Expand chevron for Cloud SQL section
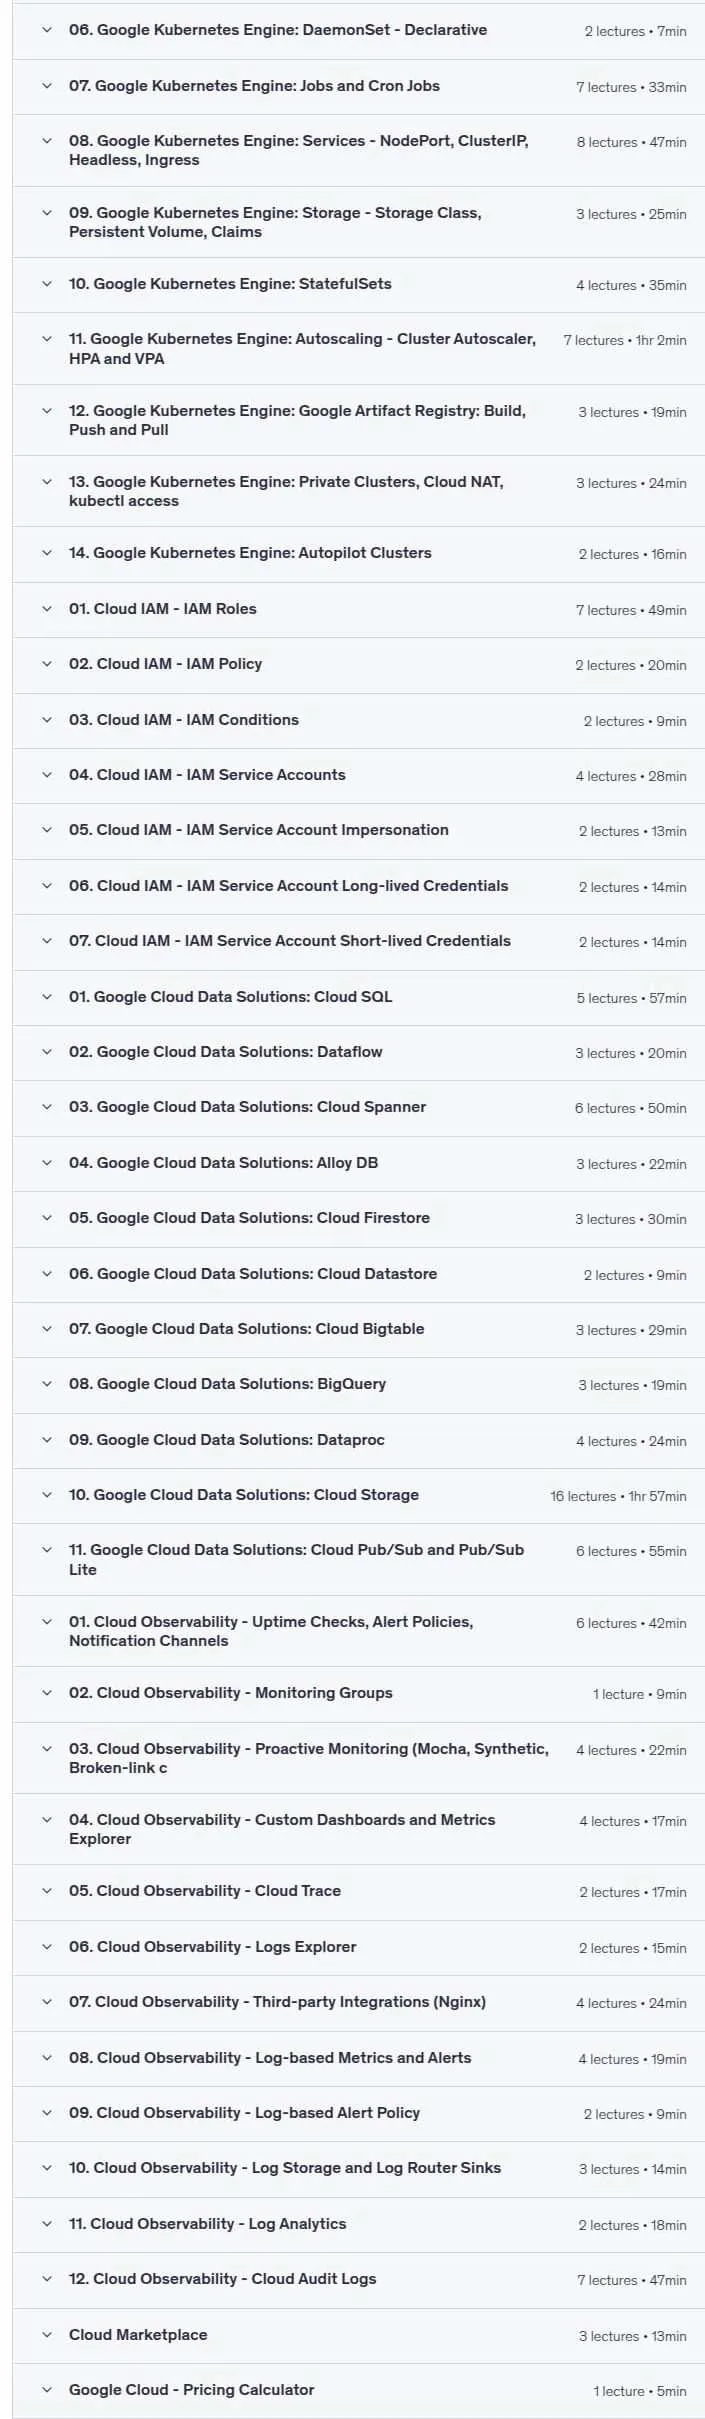Screen dimensions: 705x2419 pyautogui.click(x=47, y=997)
